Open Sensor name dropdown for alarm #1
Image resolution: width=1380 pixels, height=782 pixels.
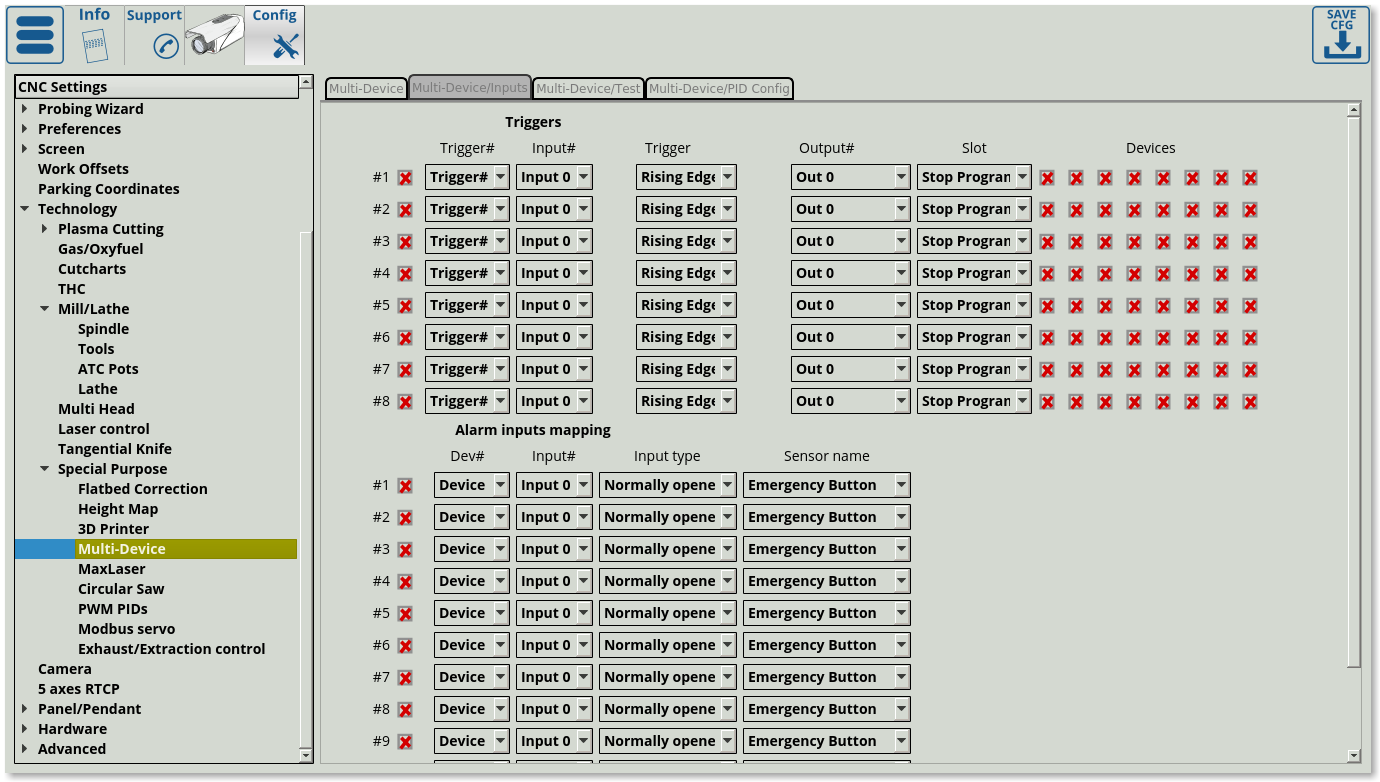coord(826,485)
